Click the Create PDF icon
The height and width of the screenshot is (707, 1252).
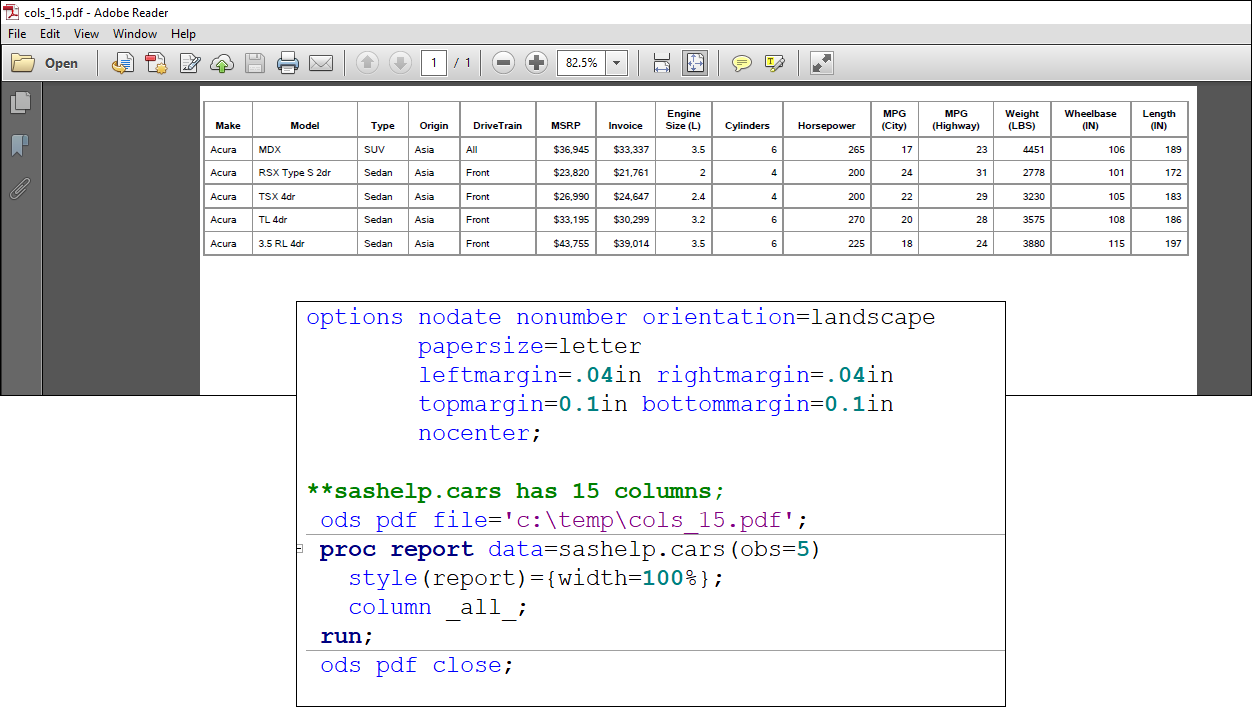(x=156, y=63)
